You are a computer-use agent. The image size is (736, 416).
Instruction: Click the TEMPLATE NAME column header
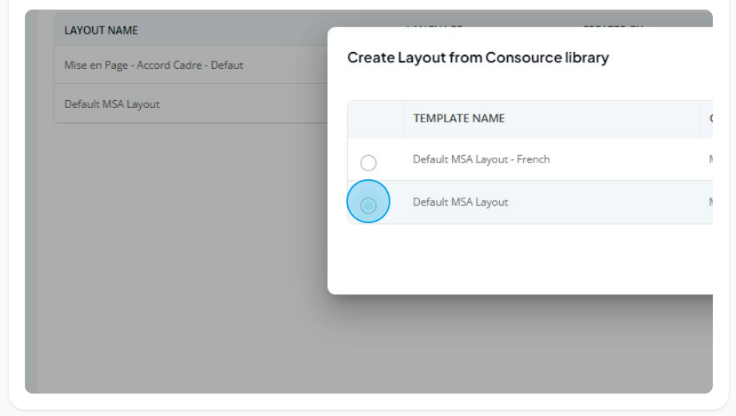(459, 118)
